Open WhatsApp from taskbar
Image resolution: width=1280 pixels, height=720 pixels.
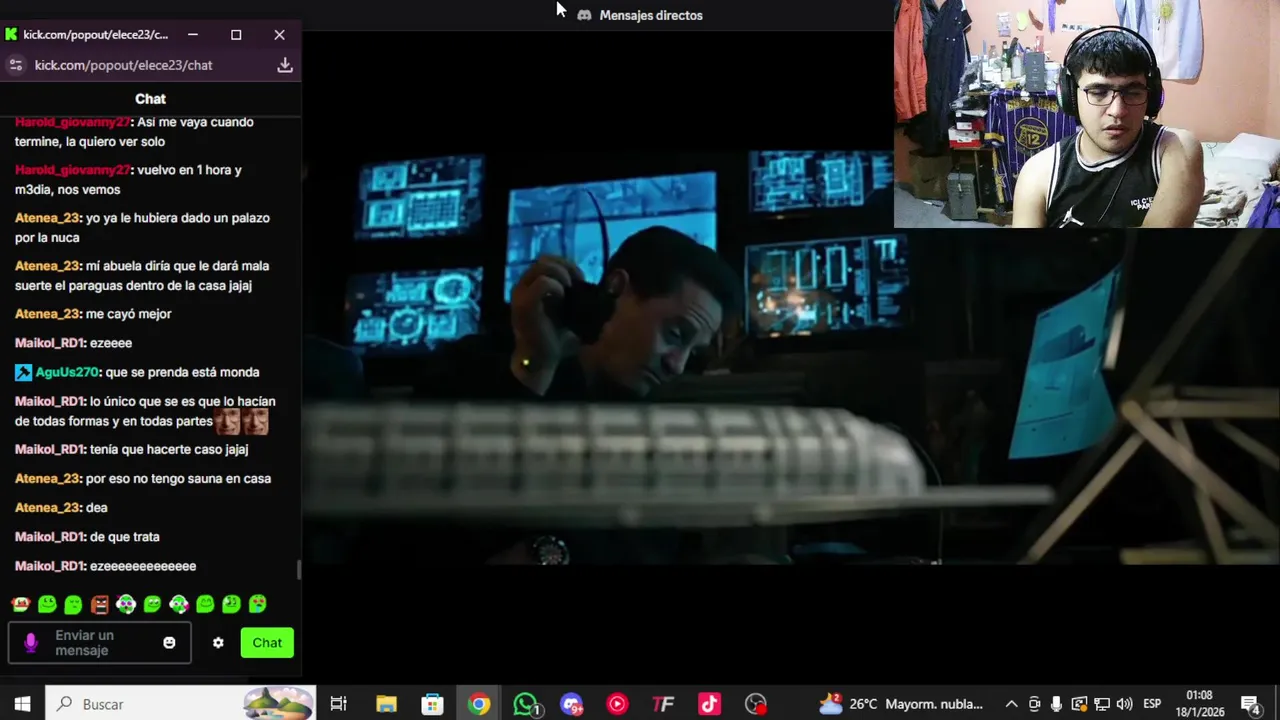click(x=525, y=704)
